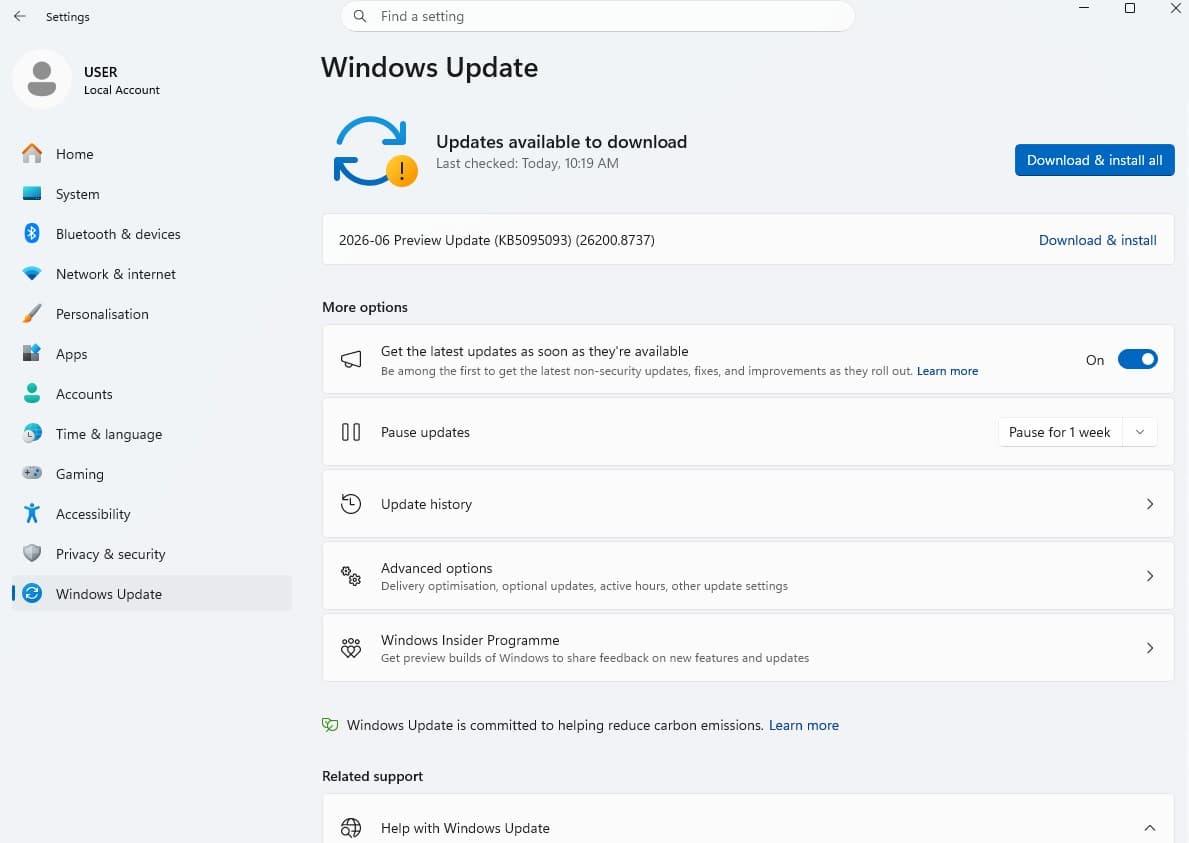Select Apps in the sidebar

point(152,354)
